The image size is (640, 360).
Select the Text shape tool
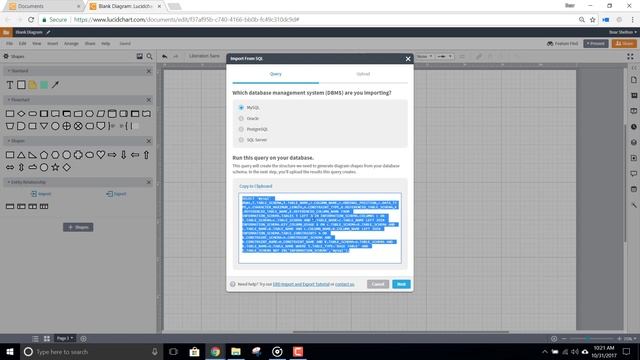pos(10,85)
